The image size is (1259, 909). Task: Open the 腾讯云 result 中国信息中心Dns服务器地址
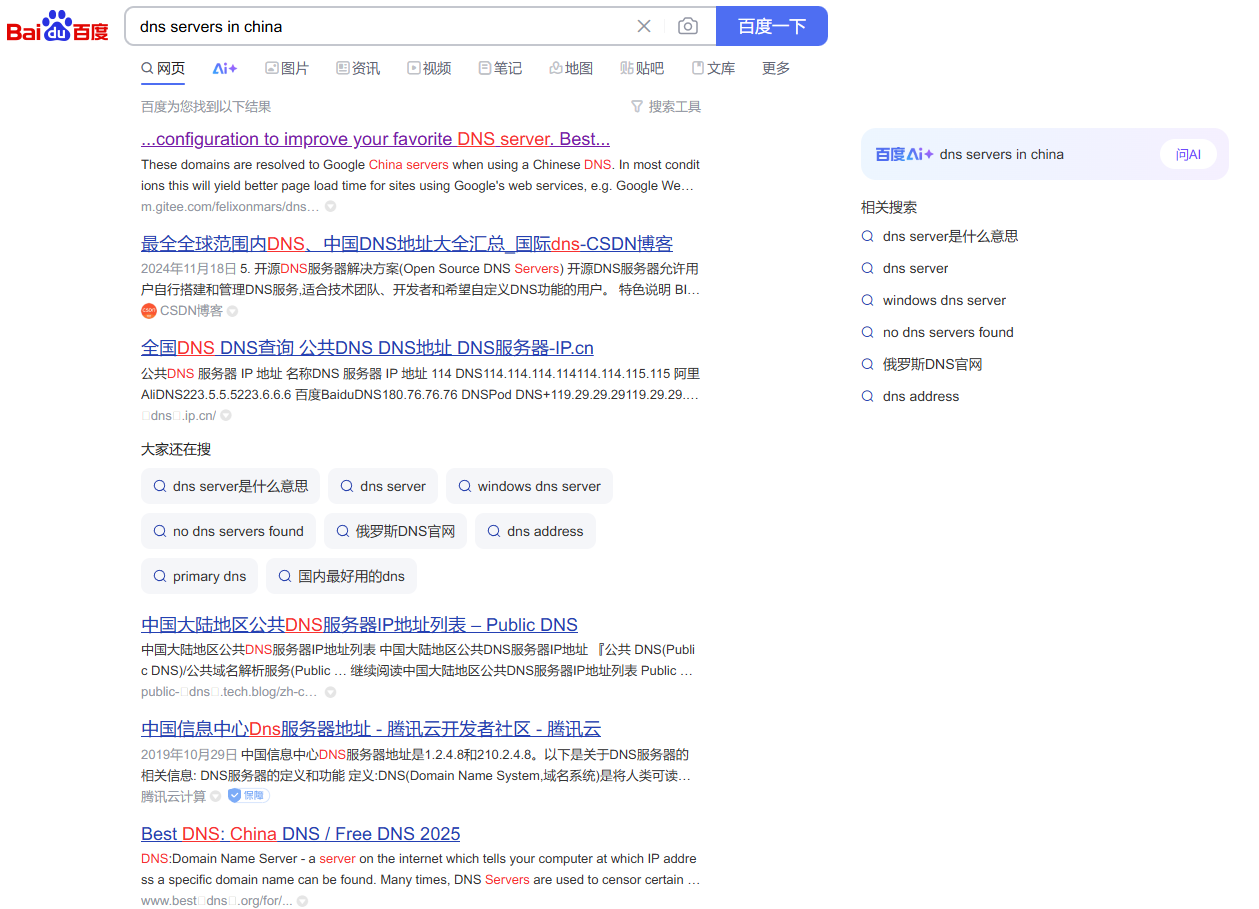[x=371, y=729]
